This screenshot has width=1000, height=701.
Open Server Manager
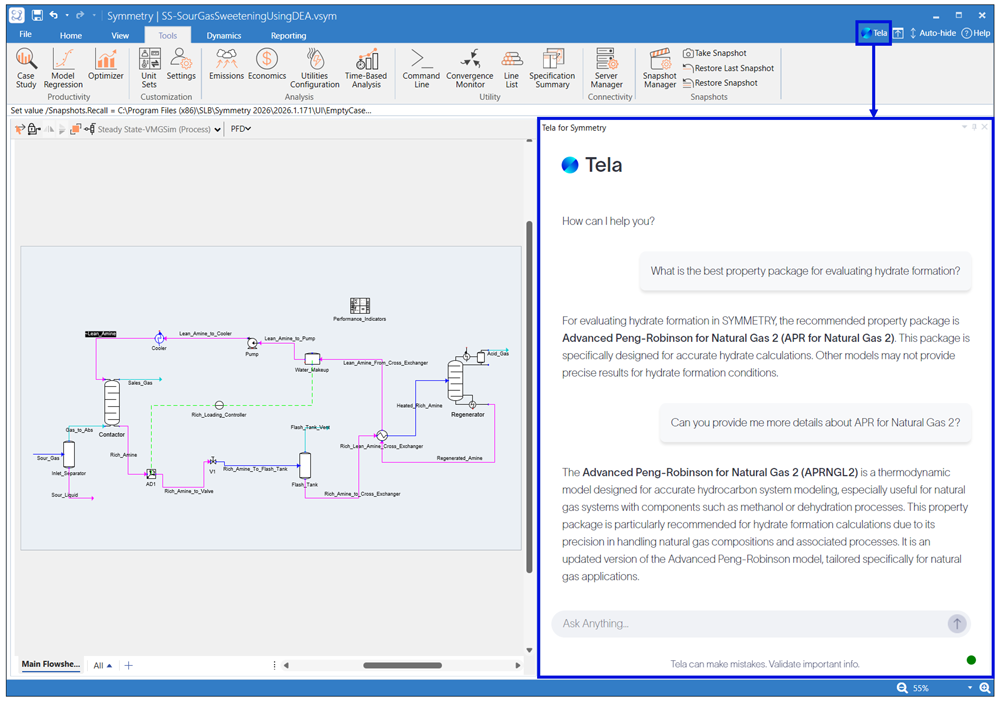(606, 68)
